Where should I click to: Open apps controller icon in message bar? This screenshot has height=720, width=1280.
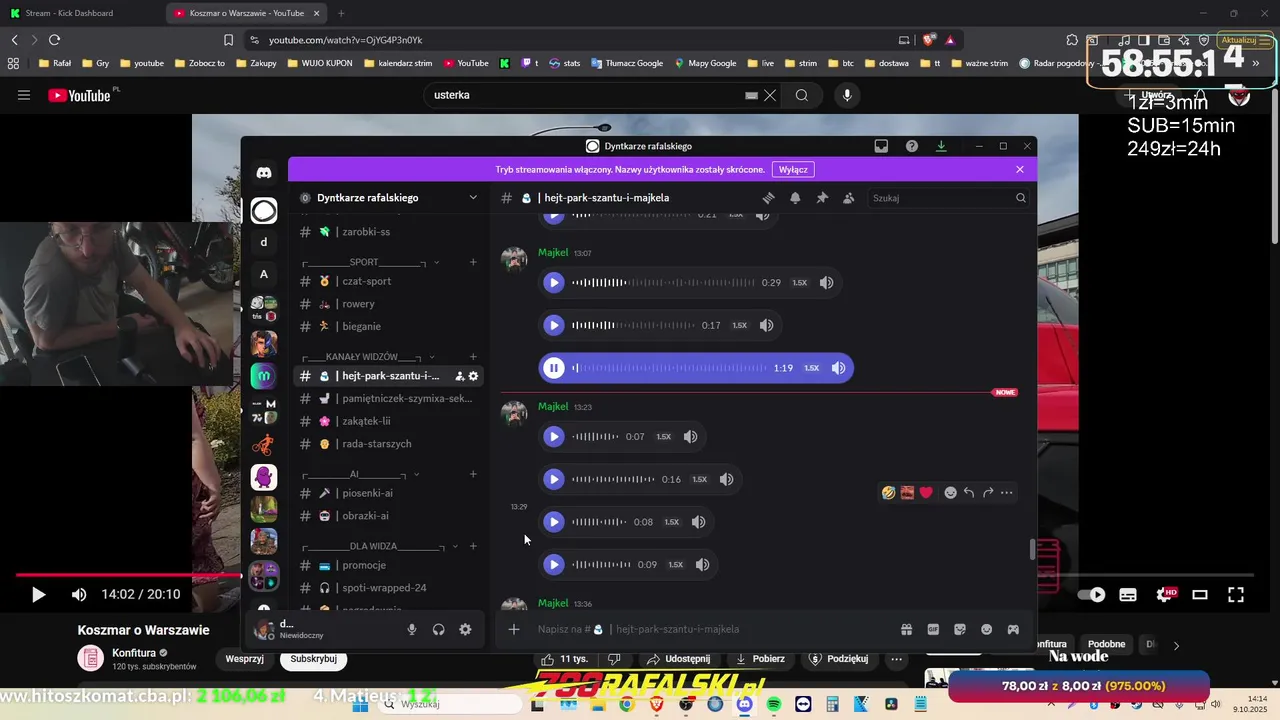coord(1013,629)
